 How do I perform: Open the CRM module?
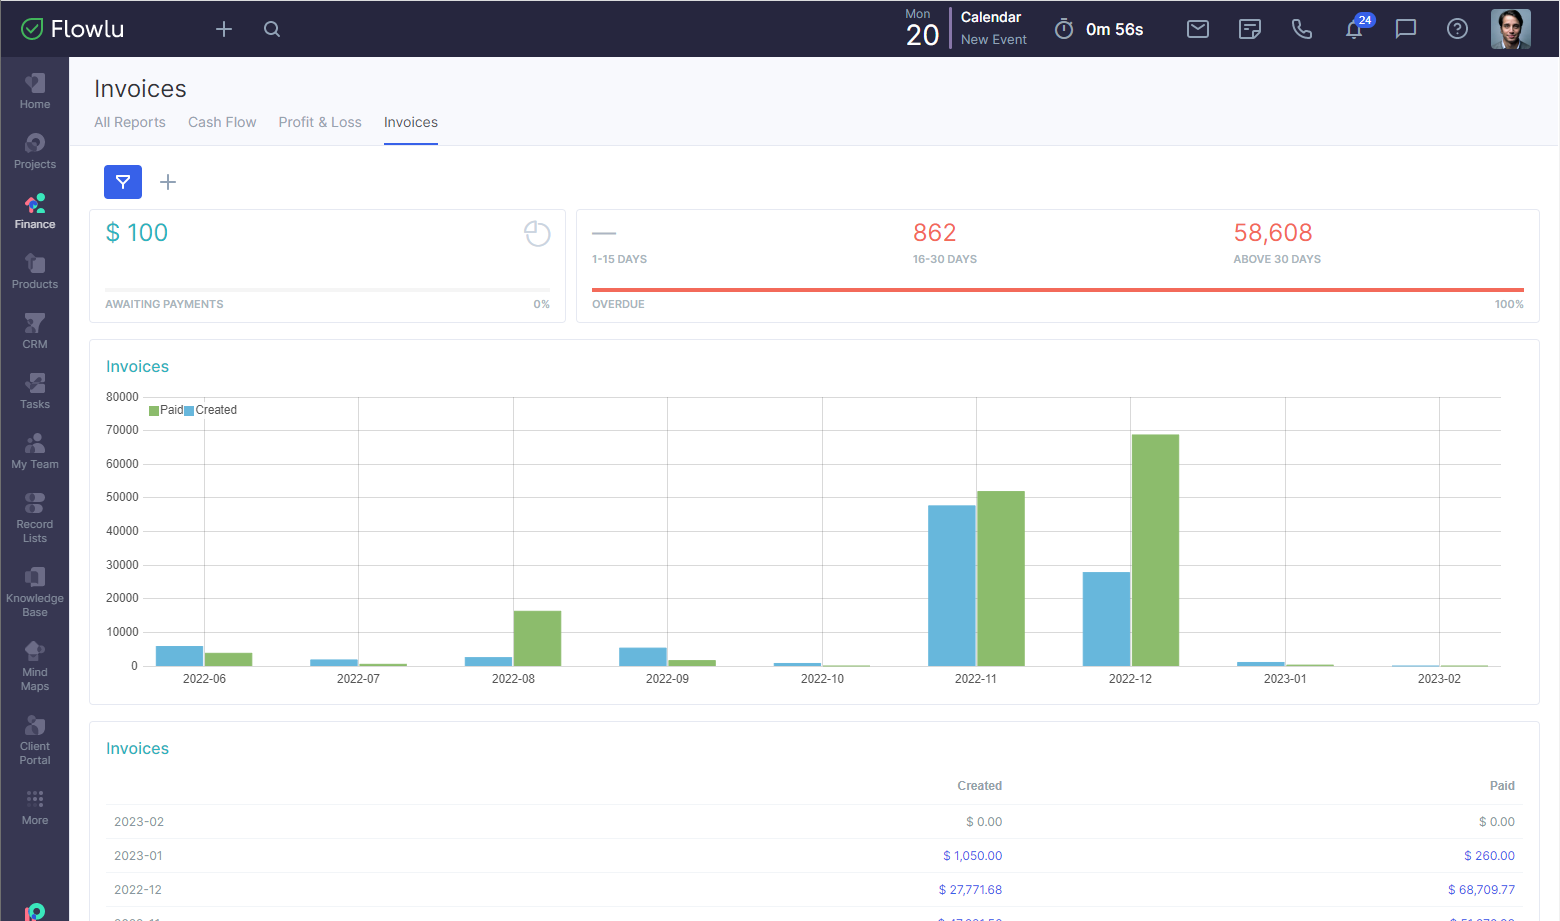34,331
